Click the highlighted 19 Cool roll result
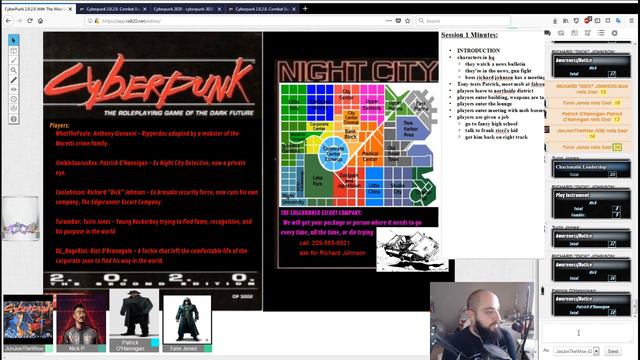This screenshot has height=360, width=640. 617,147
